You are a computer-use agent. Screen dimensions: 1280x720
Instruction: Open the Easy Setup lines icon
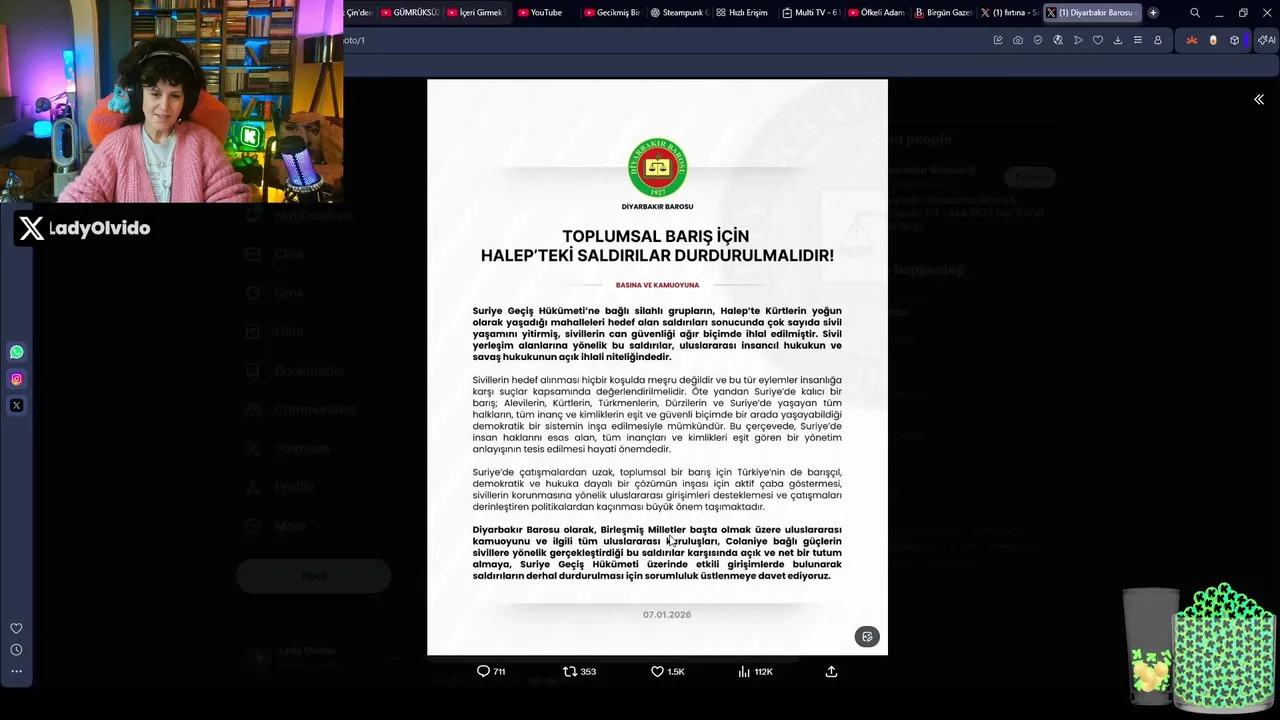point(1138,40)
